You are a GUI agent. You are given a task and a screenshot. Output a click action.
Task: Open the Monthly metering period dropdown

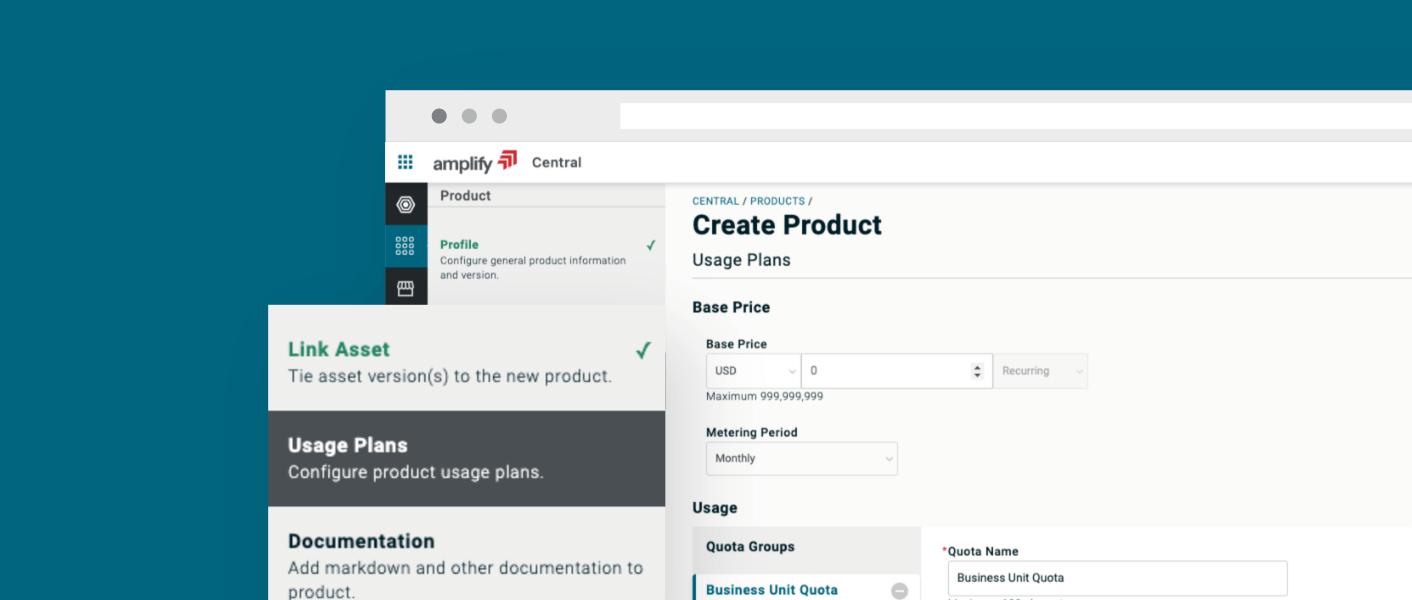[801, 459]
